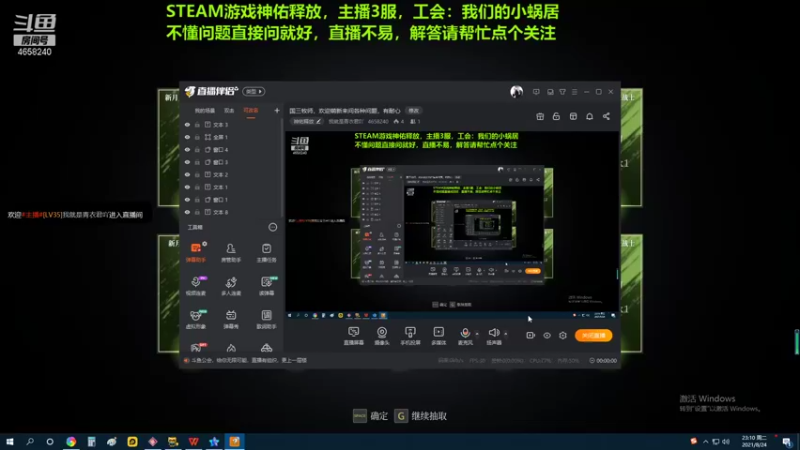Add 直播屏幕 screen capture source
Screen dimensions: 800x450
point(354,336)
